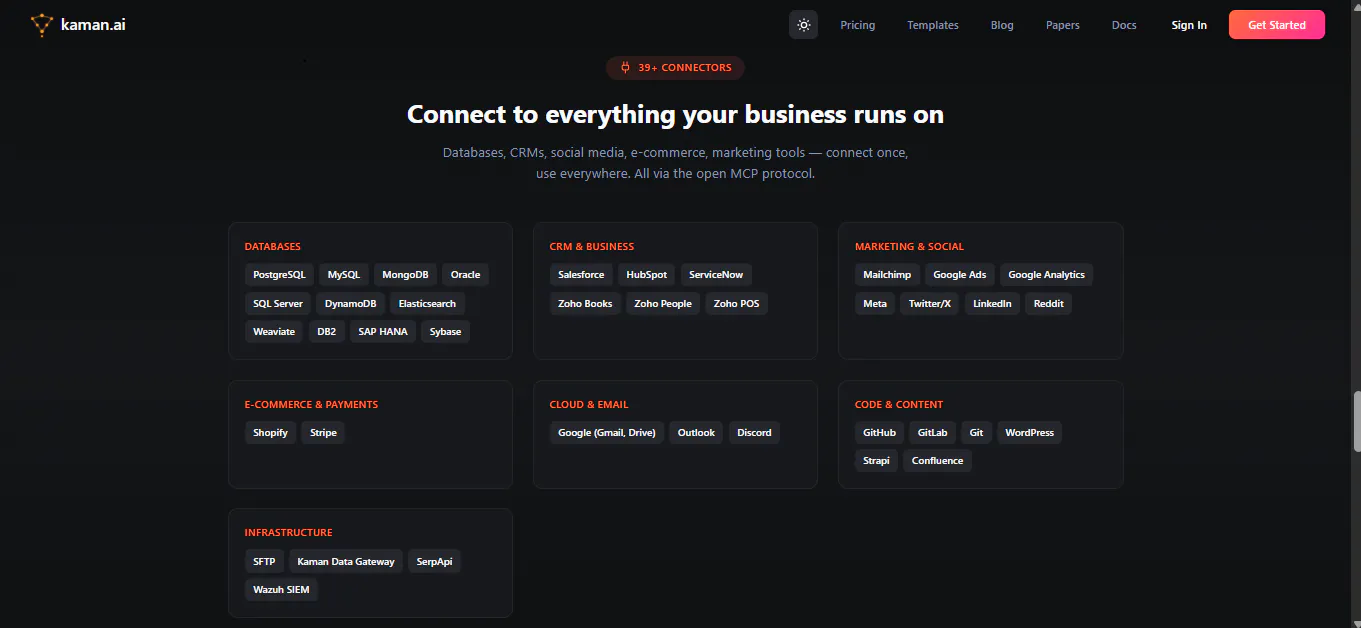Click the Salesforce connector
The height and width of the screenshot is (628, 1361).
[581, 275]
